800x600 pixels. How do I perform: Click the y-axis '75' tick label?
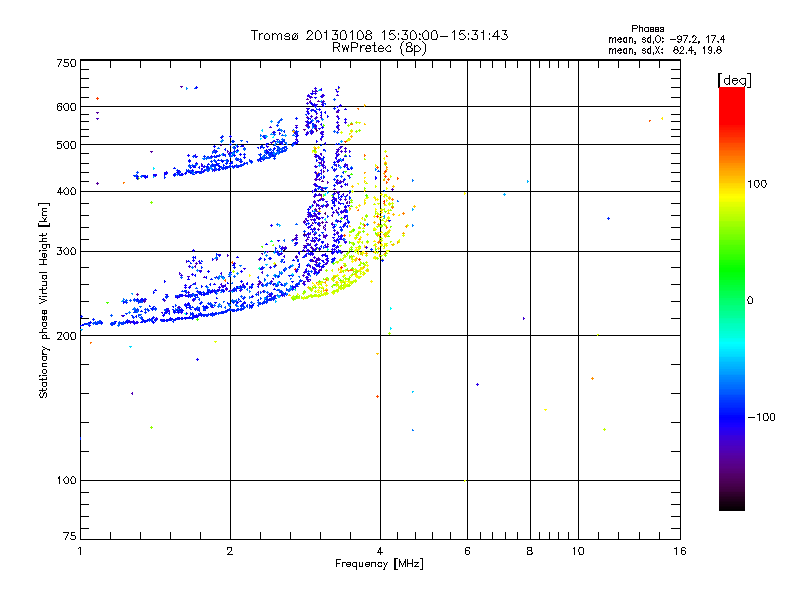(x=70, y=536)
